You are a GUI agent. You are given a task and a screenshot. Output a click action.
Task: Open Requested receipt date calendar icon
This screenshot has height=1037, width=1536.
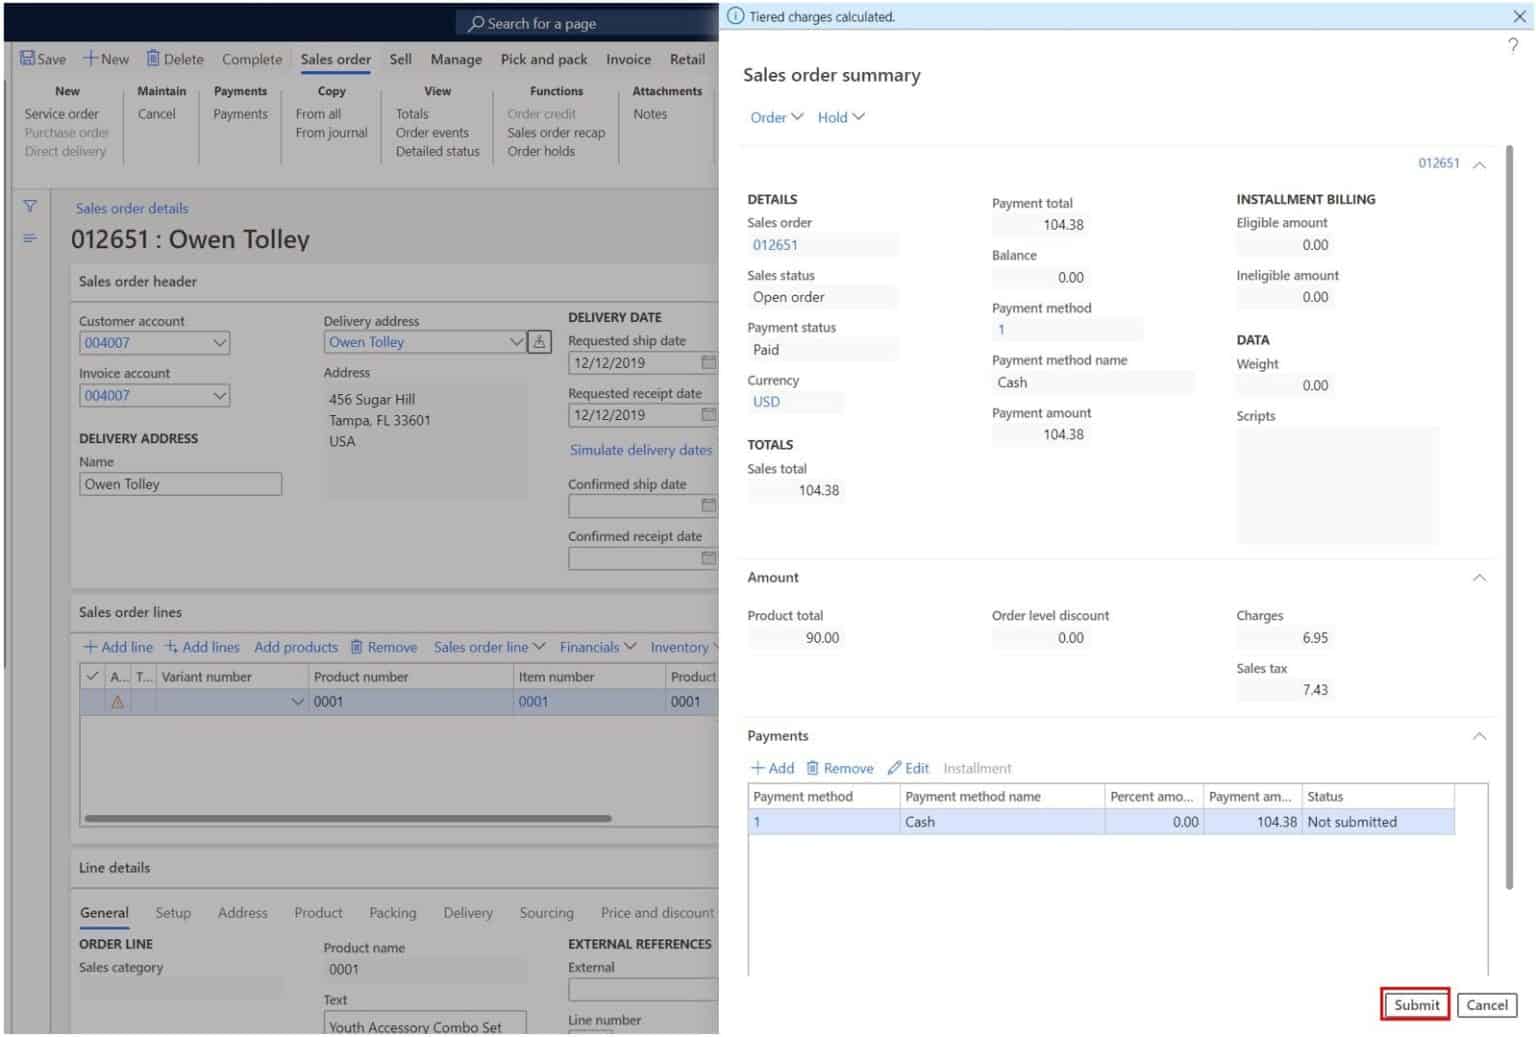pos(709,414)
